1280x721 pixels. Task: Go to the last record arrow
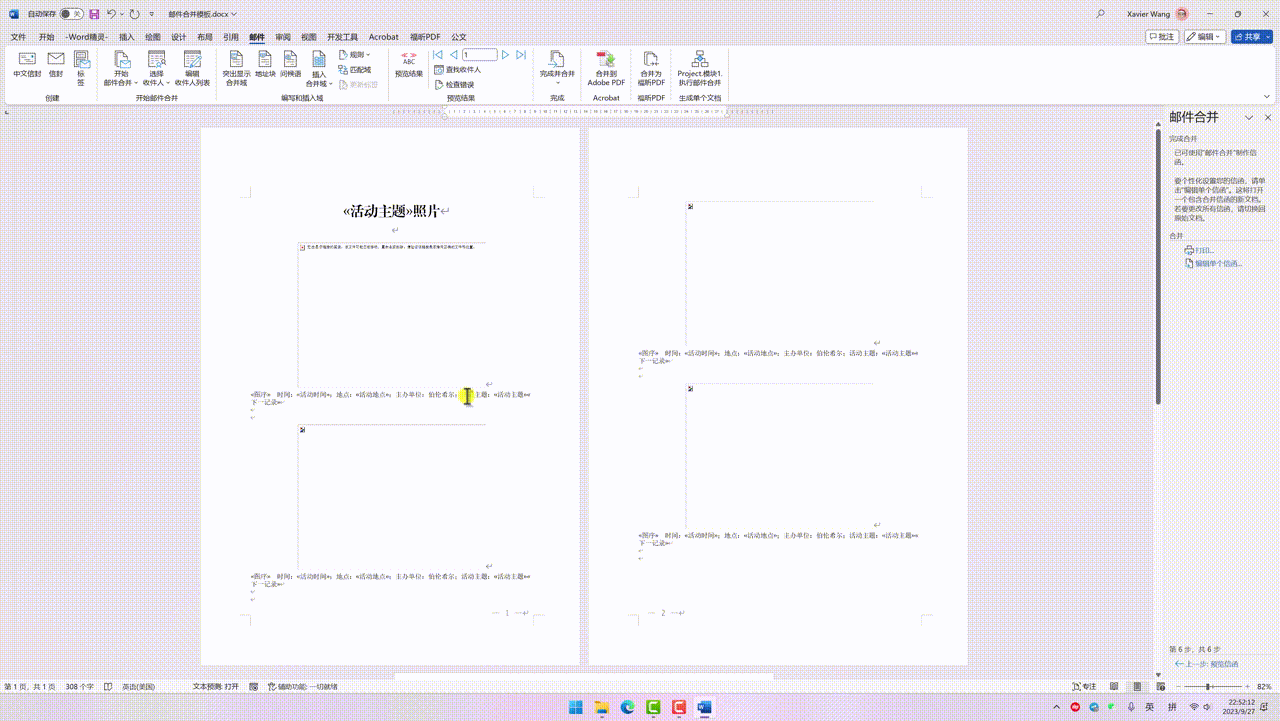coord(521,55)
